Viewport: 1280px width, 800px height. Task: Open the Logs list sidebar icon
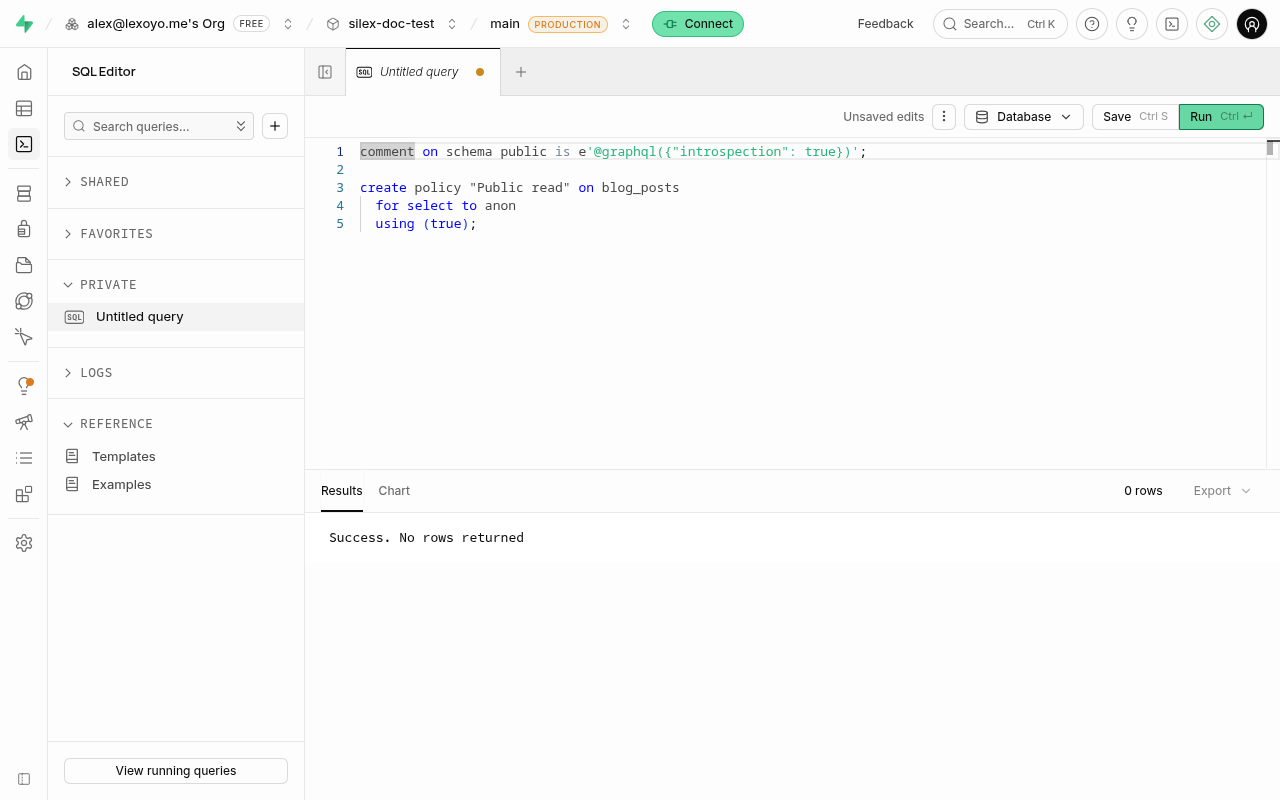point(24,458)
